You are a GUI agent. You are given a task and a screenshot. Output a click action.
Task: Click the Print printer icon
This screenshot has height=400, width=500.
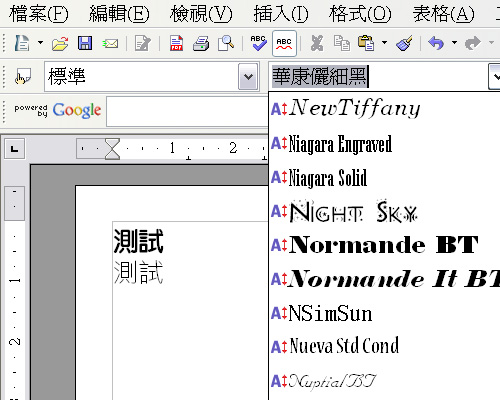click(x=201, y=43)
